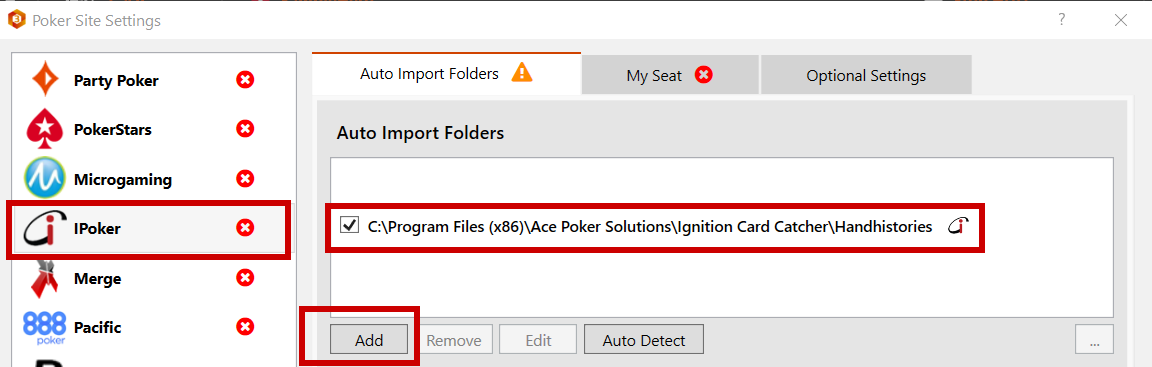Click red error icon on My Seat tab
The width and height of the screenshot is (1152, 367).
[x=704, y=75]
